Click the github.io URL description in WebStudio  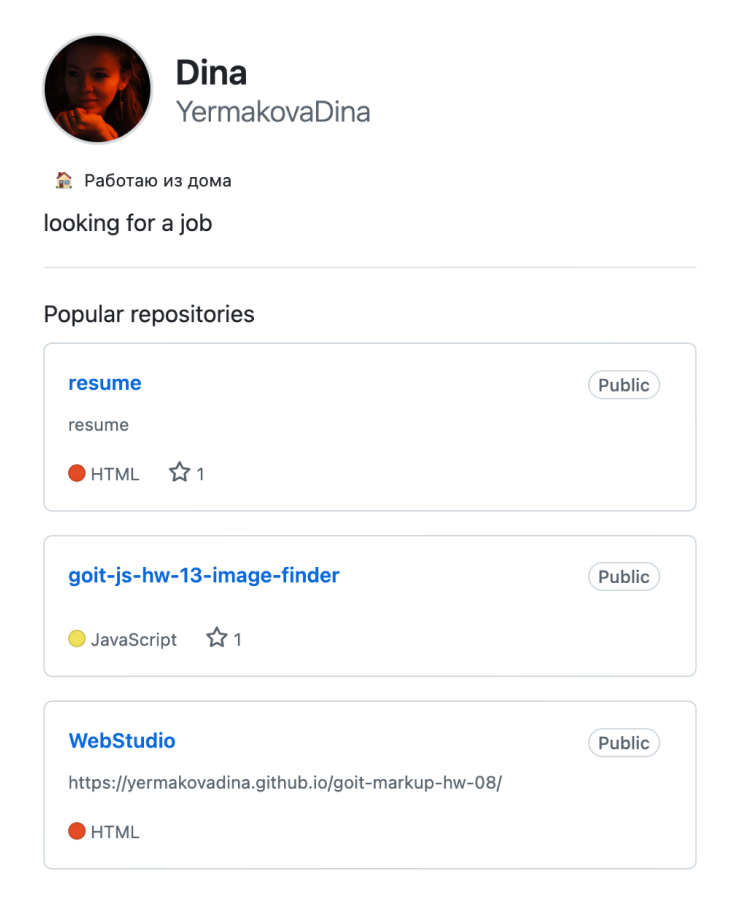285,782
